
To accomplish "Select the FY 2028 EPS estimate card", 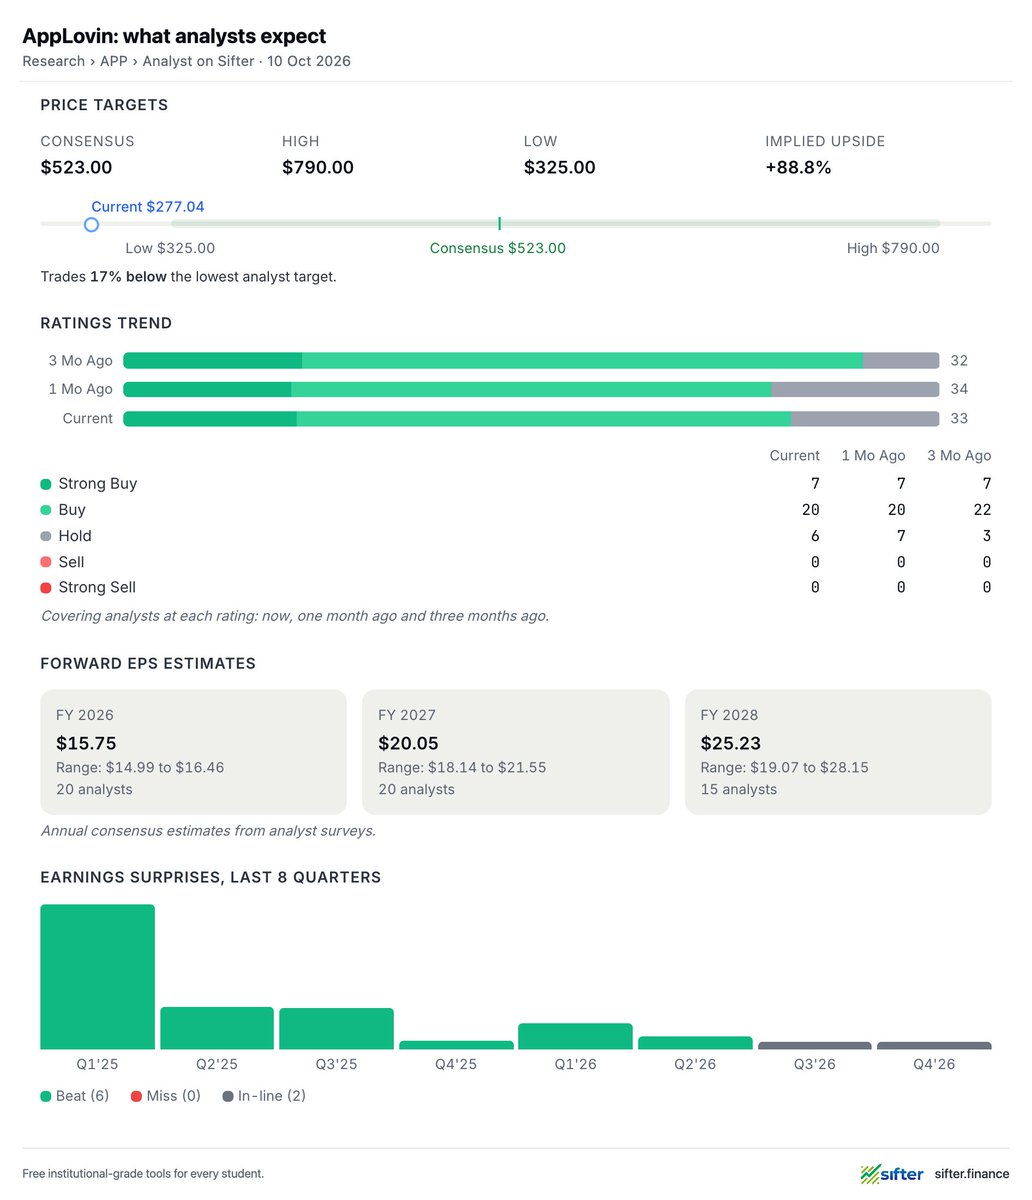I will click(x=838, y=752).
